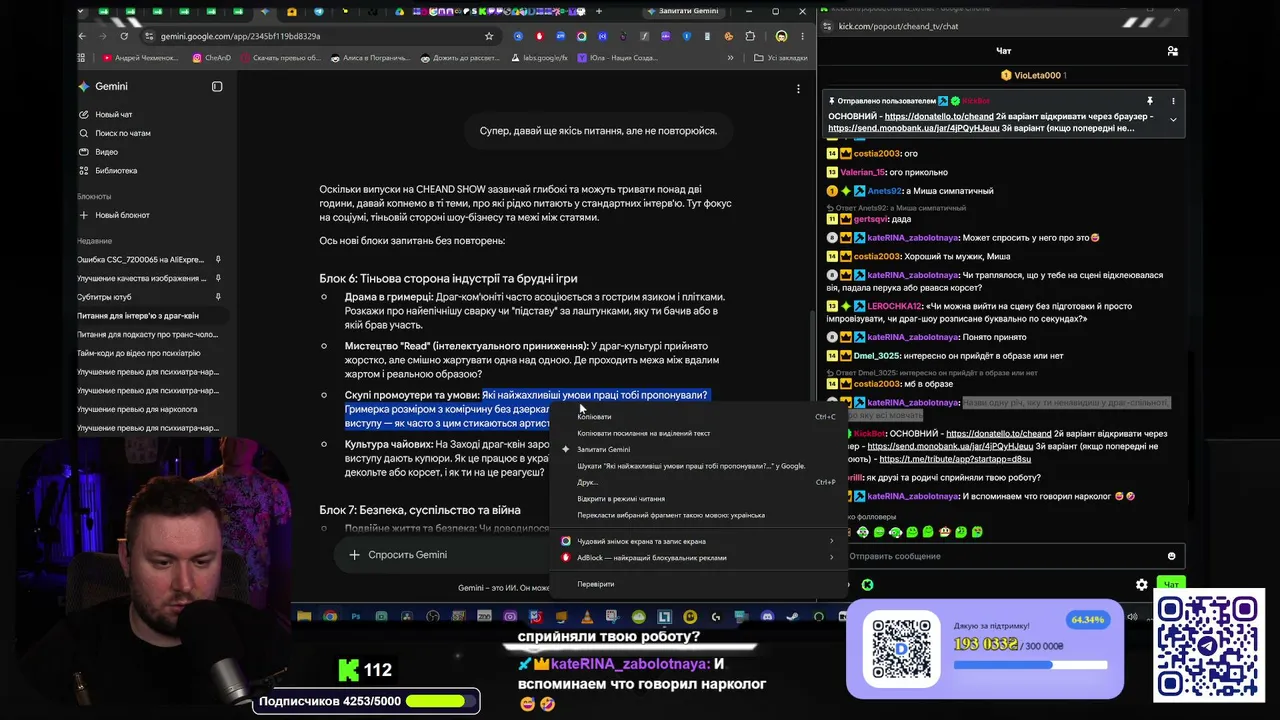Expand the pinned message in Kick chat
This screenshot has width=1280, height=720.
click(x=1173, y=120)
